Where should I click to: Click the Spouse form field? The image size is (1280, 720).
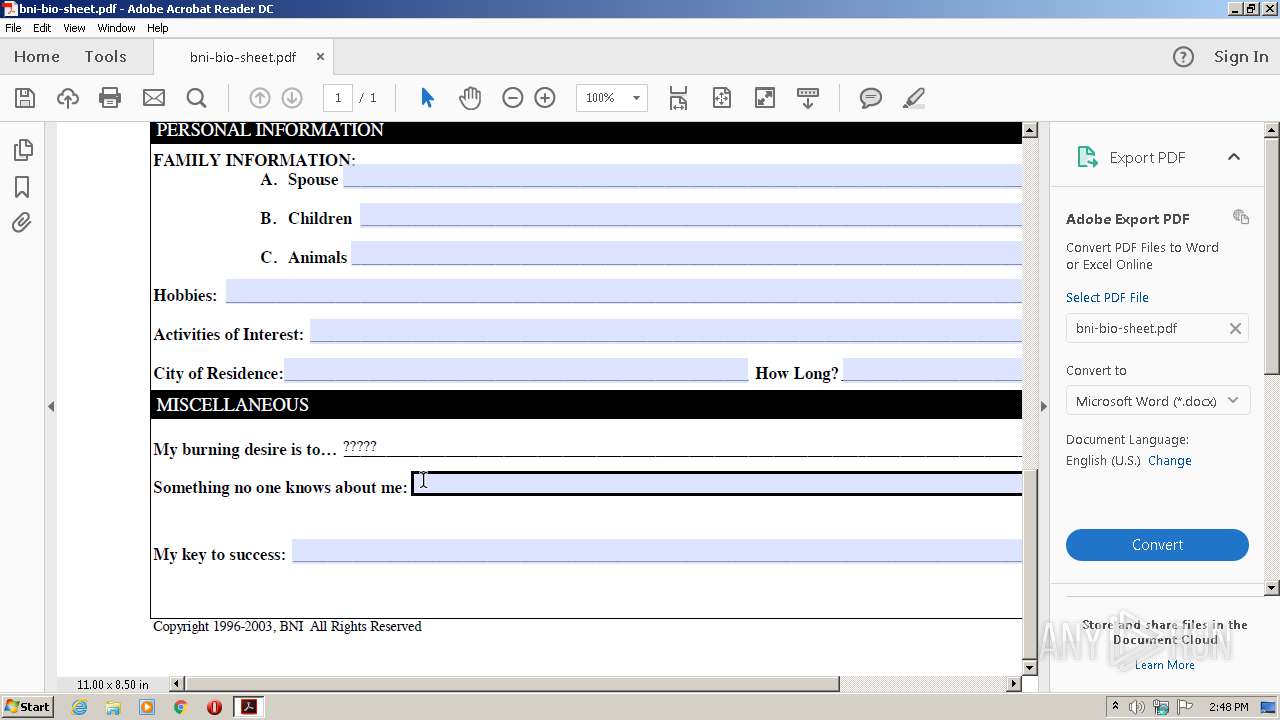tap(682, 176)
